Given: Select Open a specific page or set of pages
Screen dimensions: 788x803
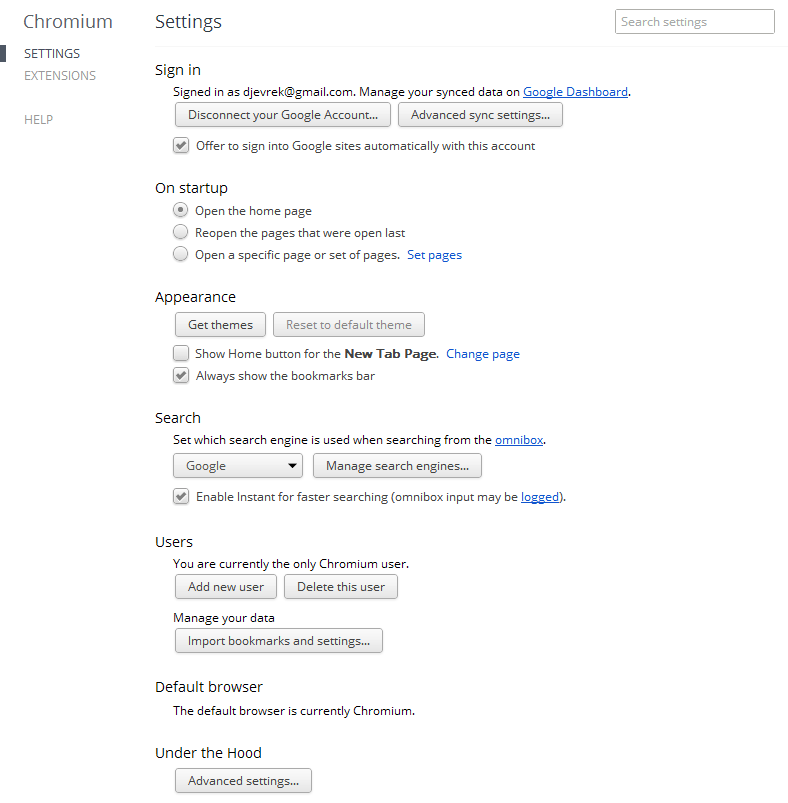Looking at the screenshot, I should 180,254.
